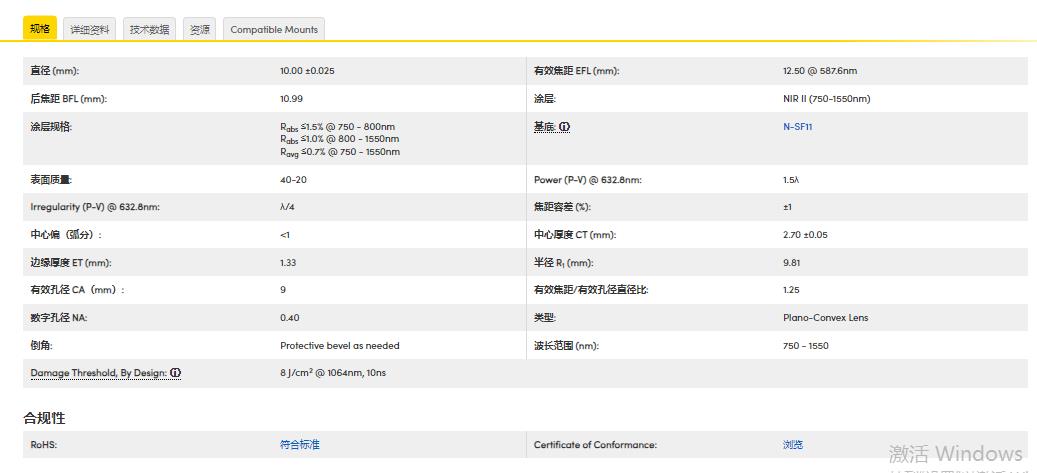Image resolution: width=1037 pixels, height=473 pixels.
Task: Click the 半径 R1 (mm) label
Action: pos(563,263)
